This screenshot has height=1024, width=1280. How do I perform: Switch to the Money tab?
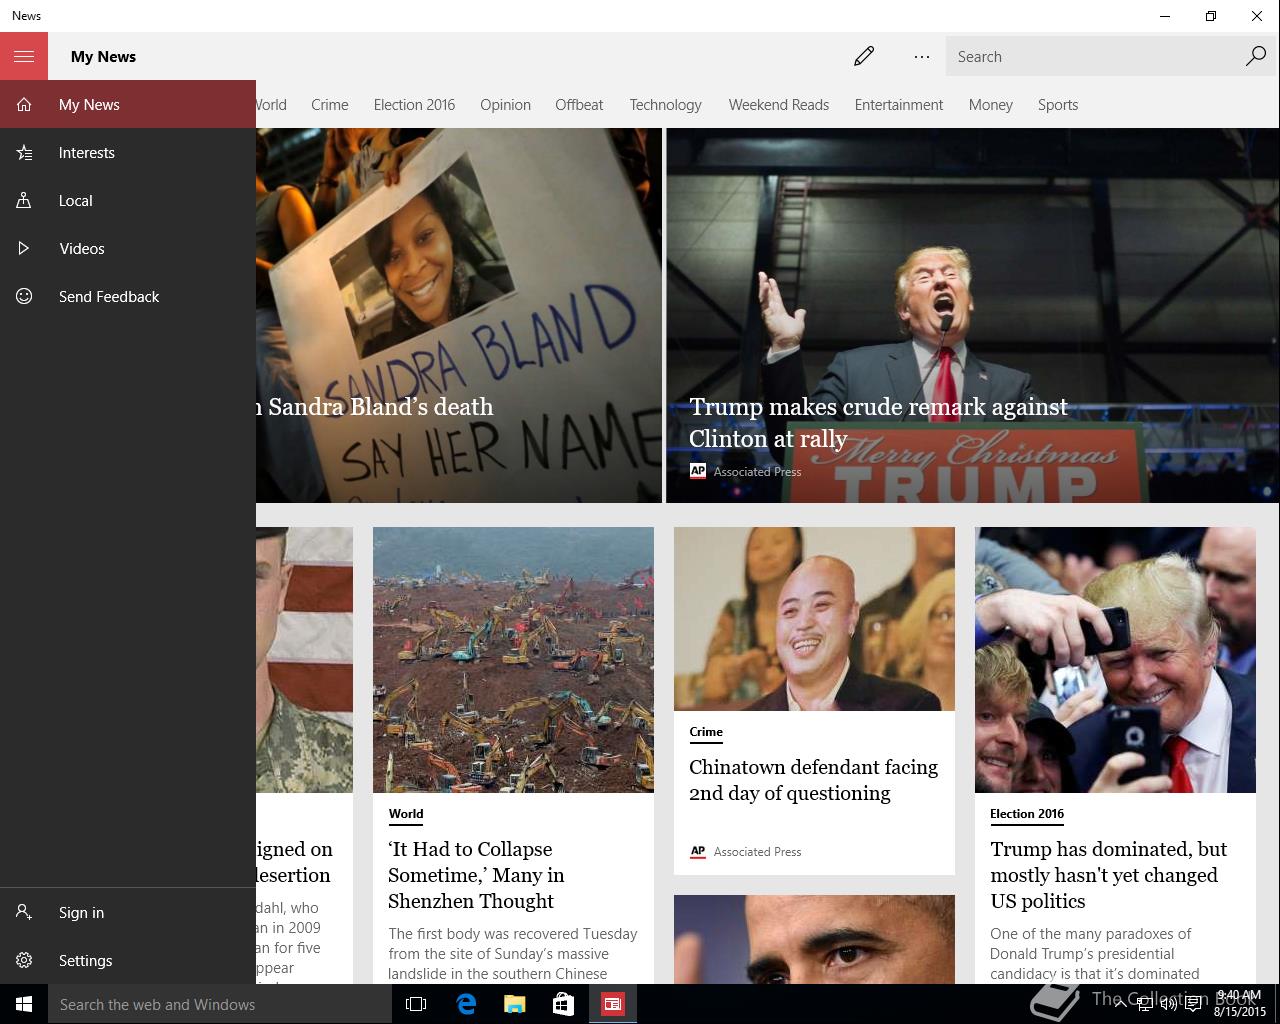click(x=991, y=104)
